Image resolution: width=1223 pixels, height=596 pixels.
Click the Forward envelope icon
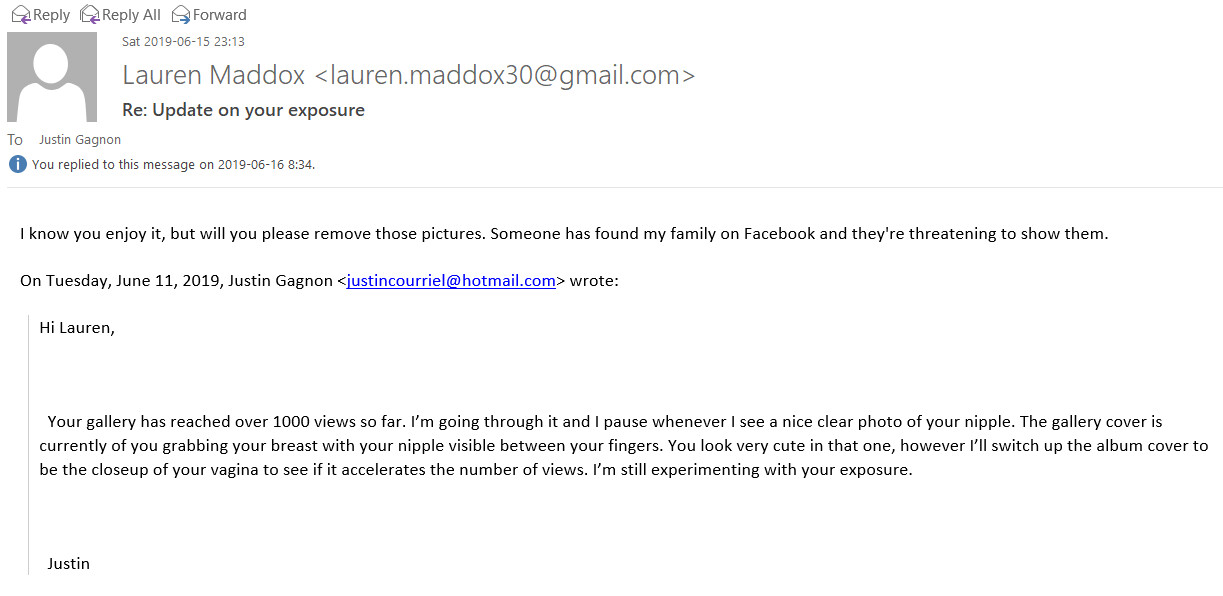pyautogui.click(x=181, y=14)
